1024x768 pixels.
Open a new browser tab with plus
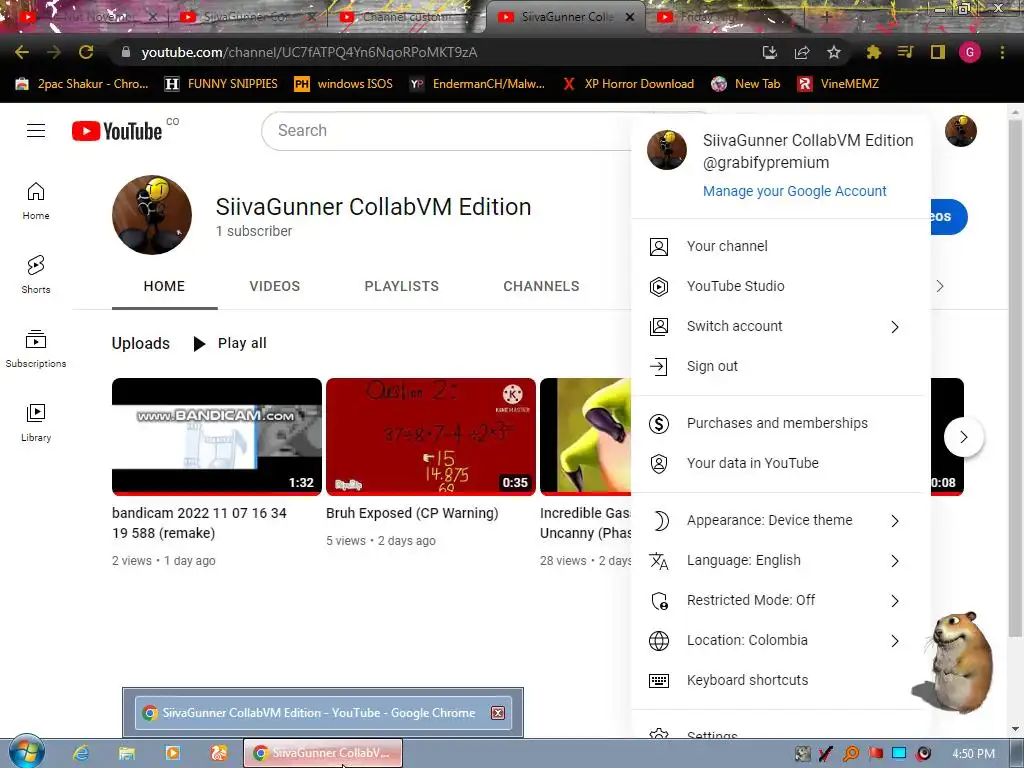(x=826, y=17)
